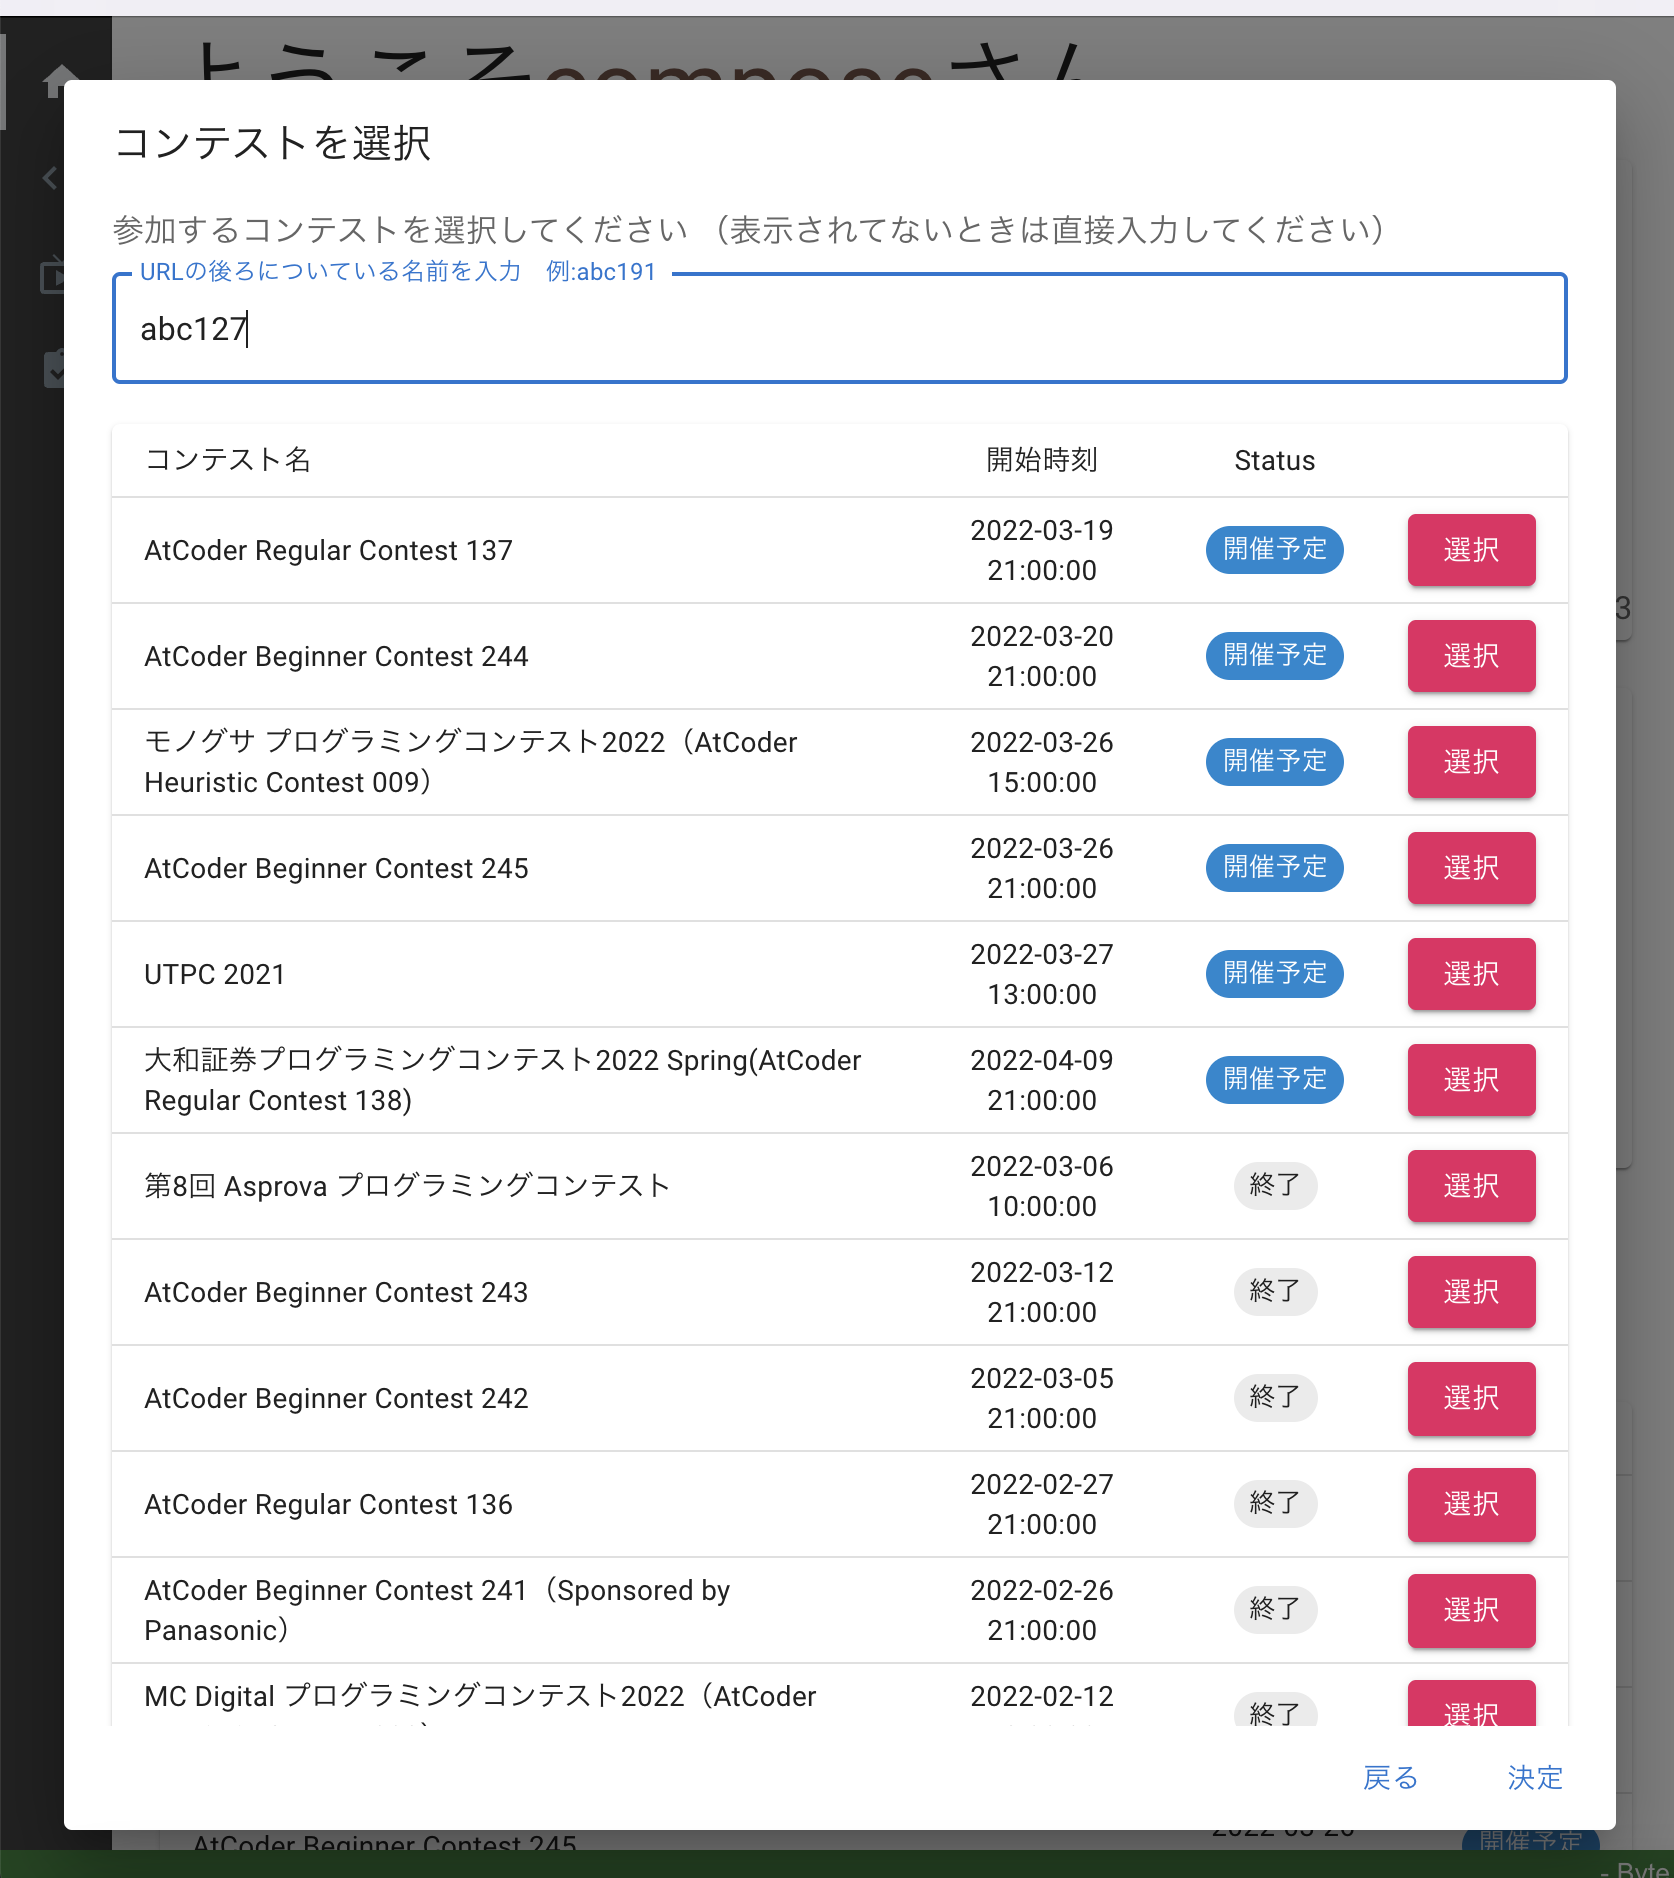Click the contest name input field

click(839, 328)
